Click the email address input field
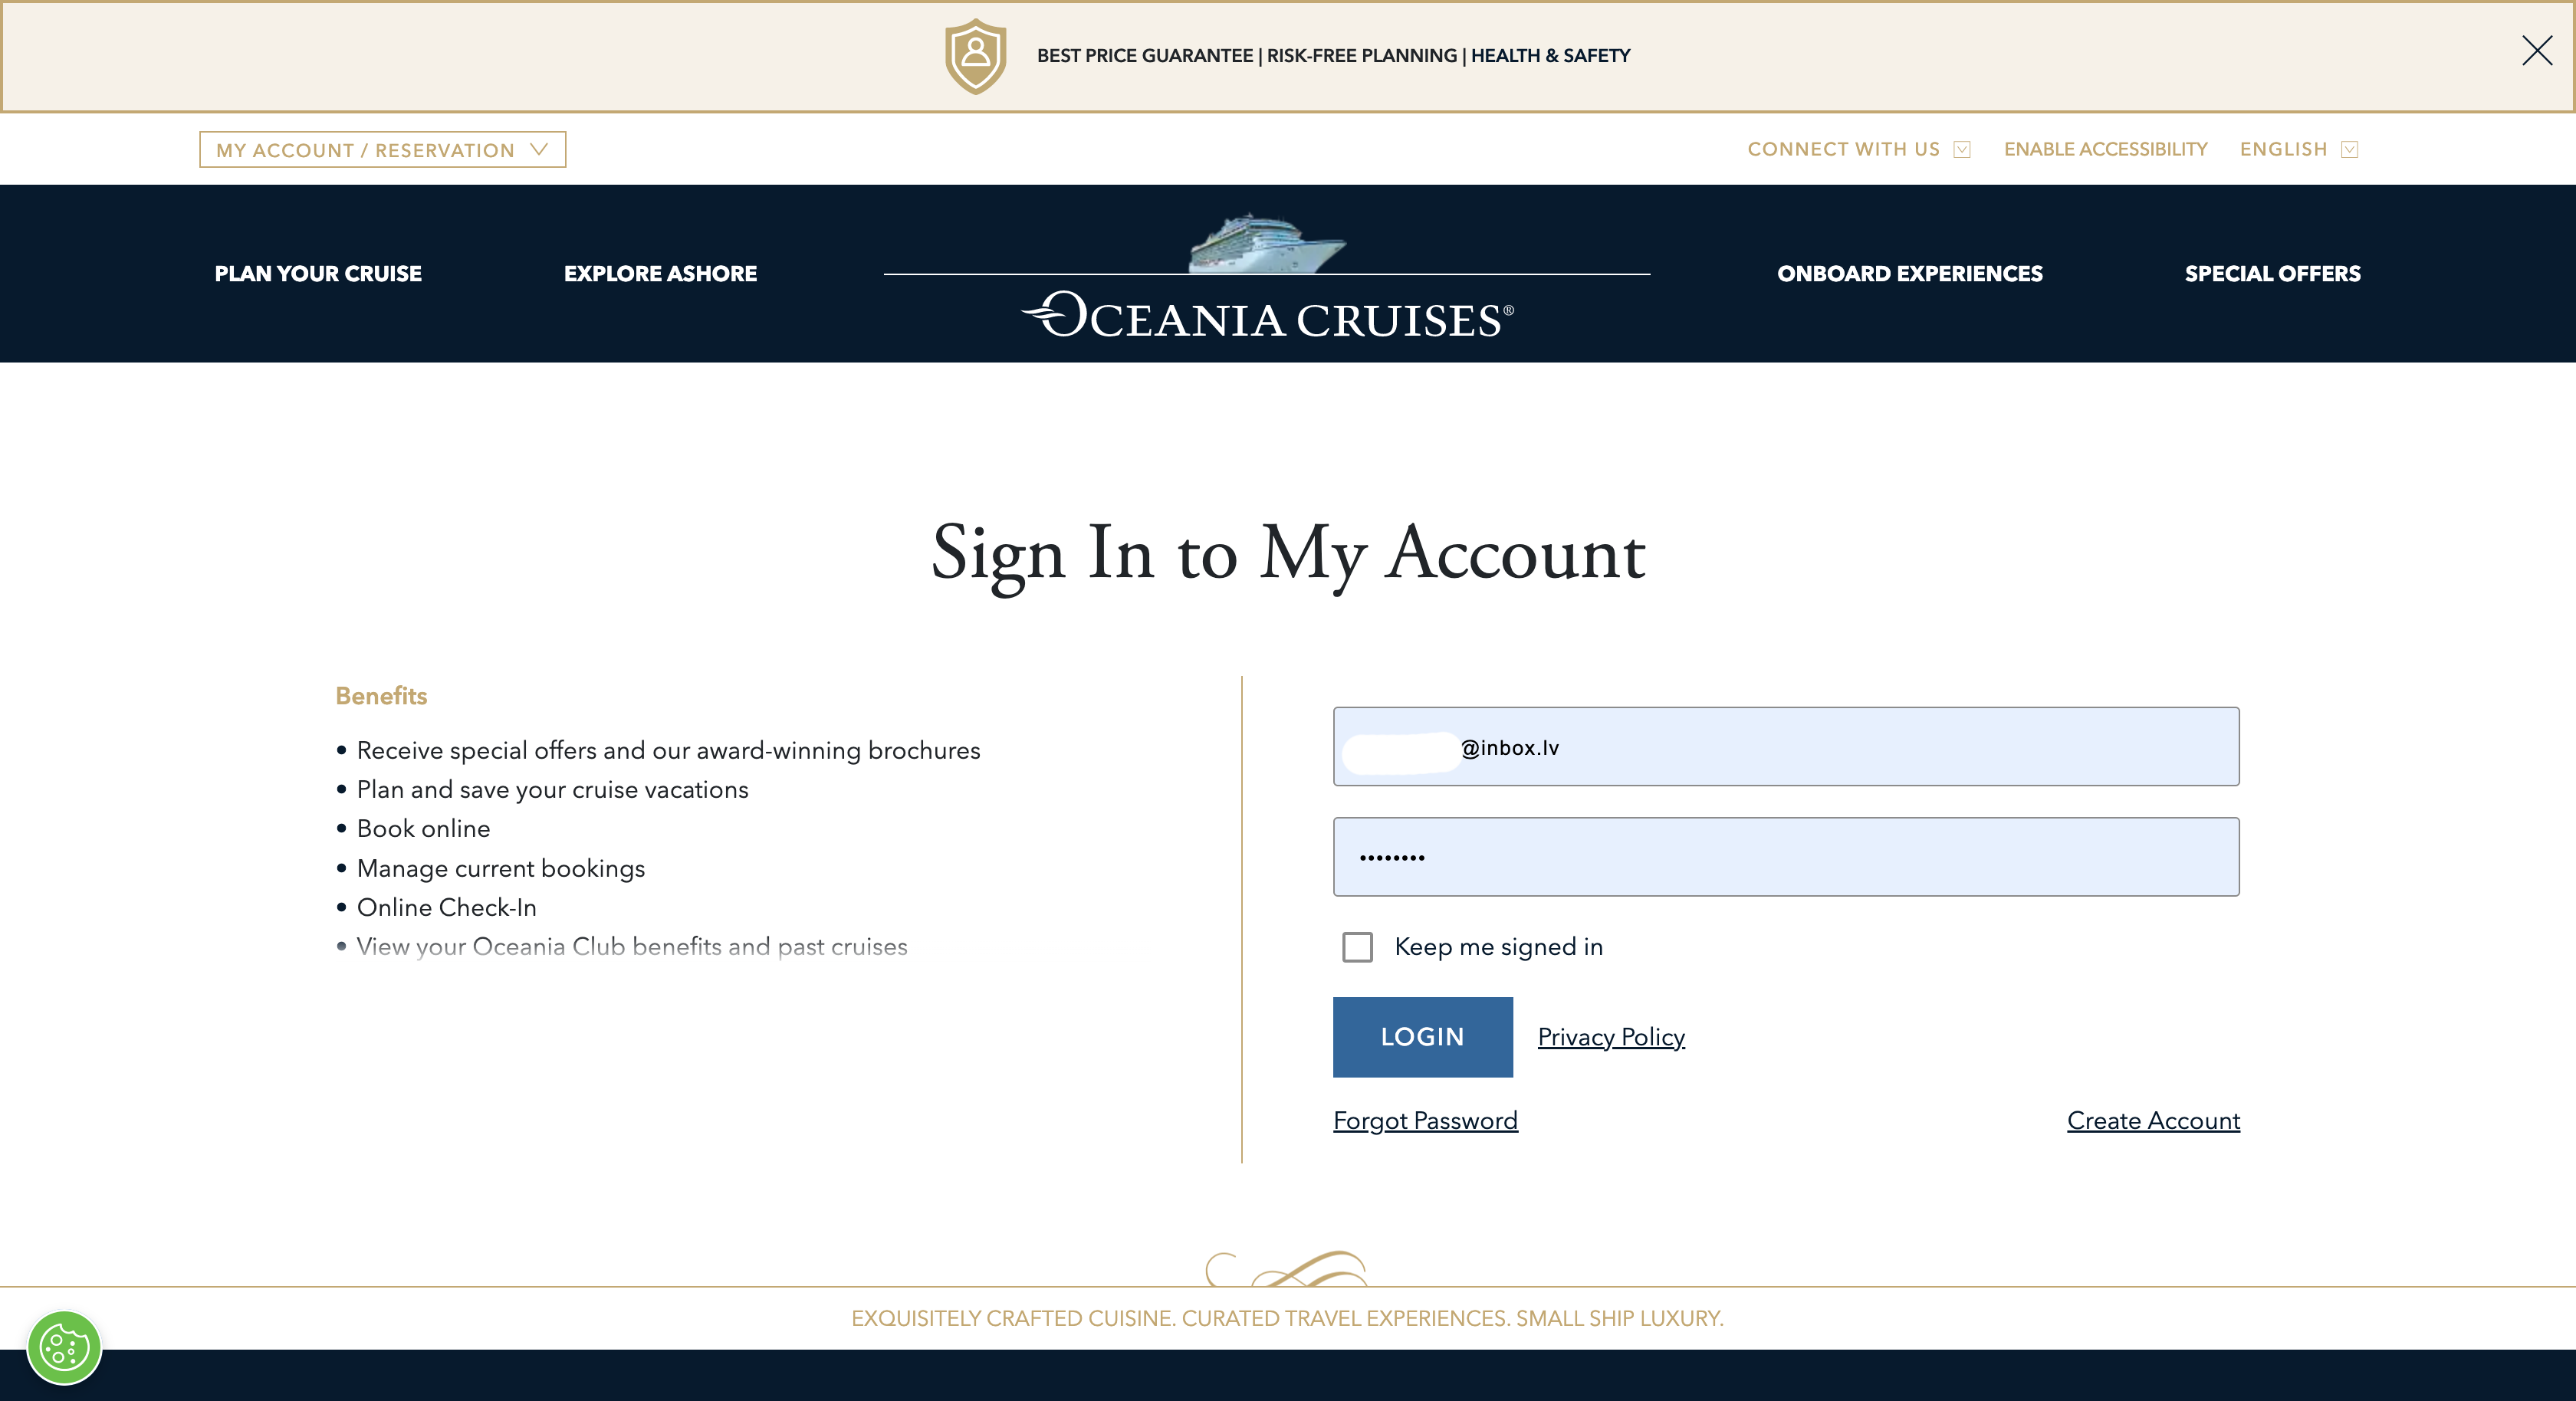This screenshot has height=1401, width=2576. 1786,747
